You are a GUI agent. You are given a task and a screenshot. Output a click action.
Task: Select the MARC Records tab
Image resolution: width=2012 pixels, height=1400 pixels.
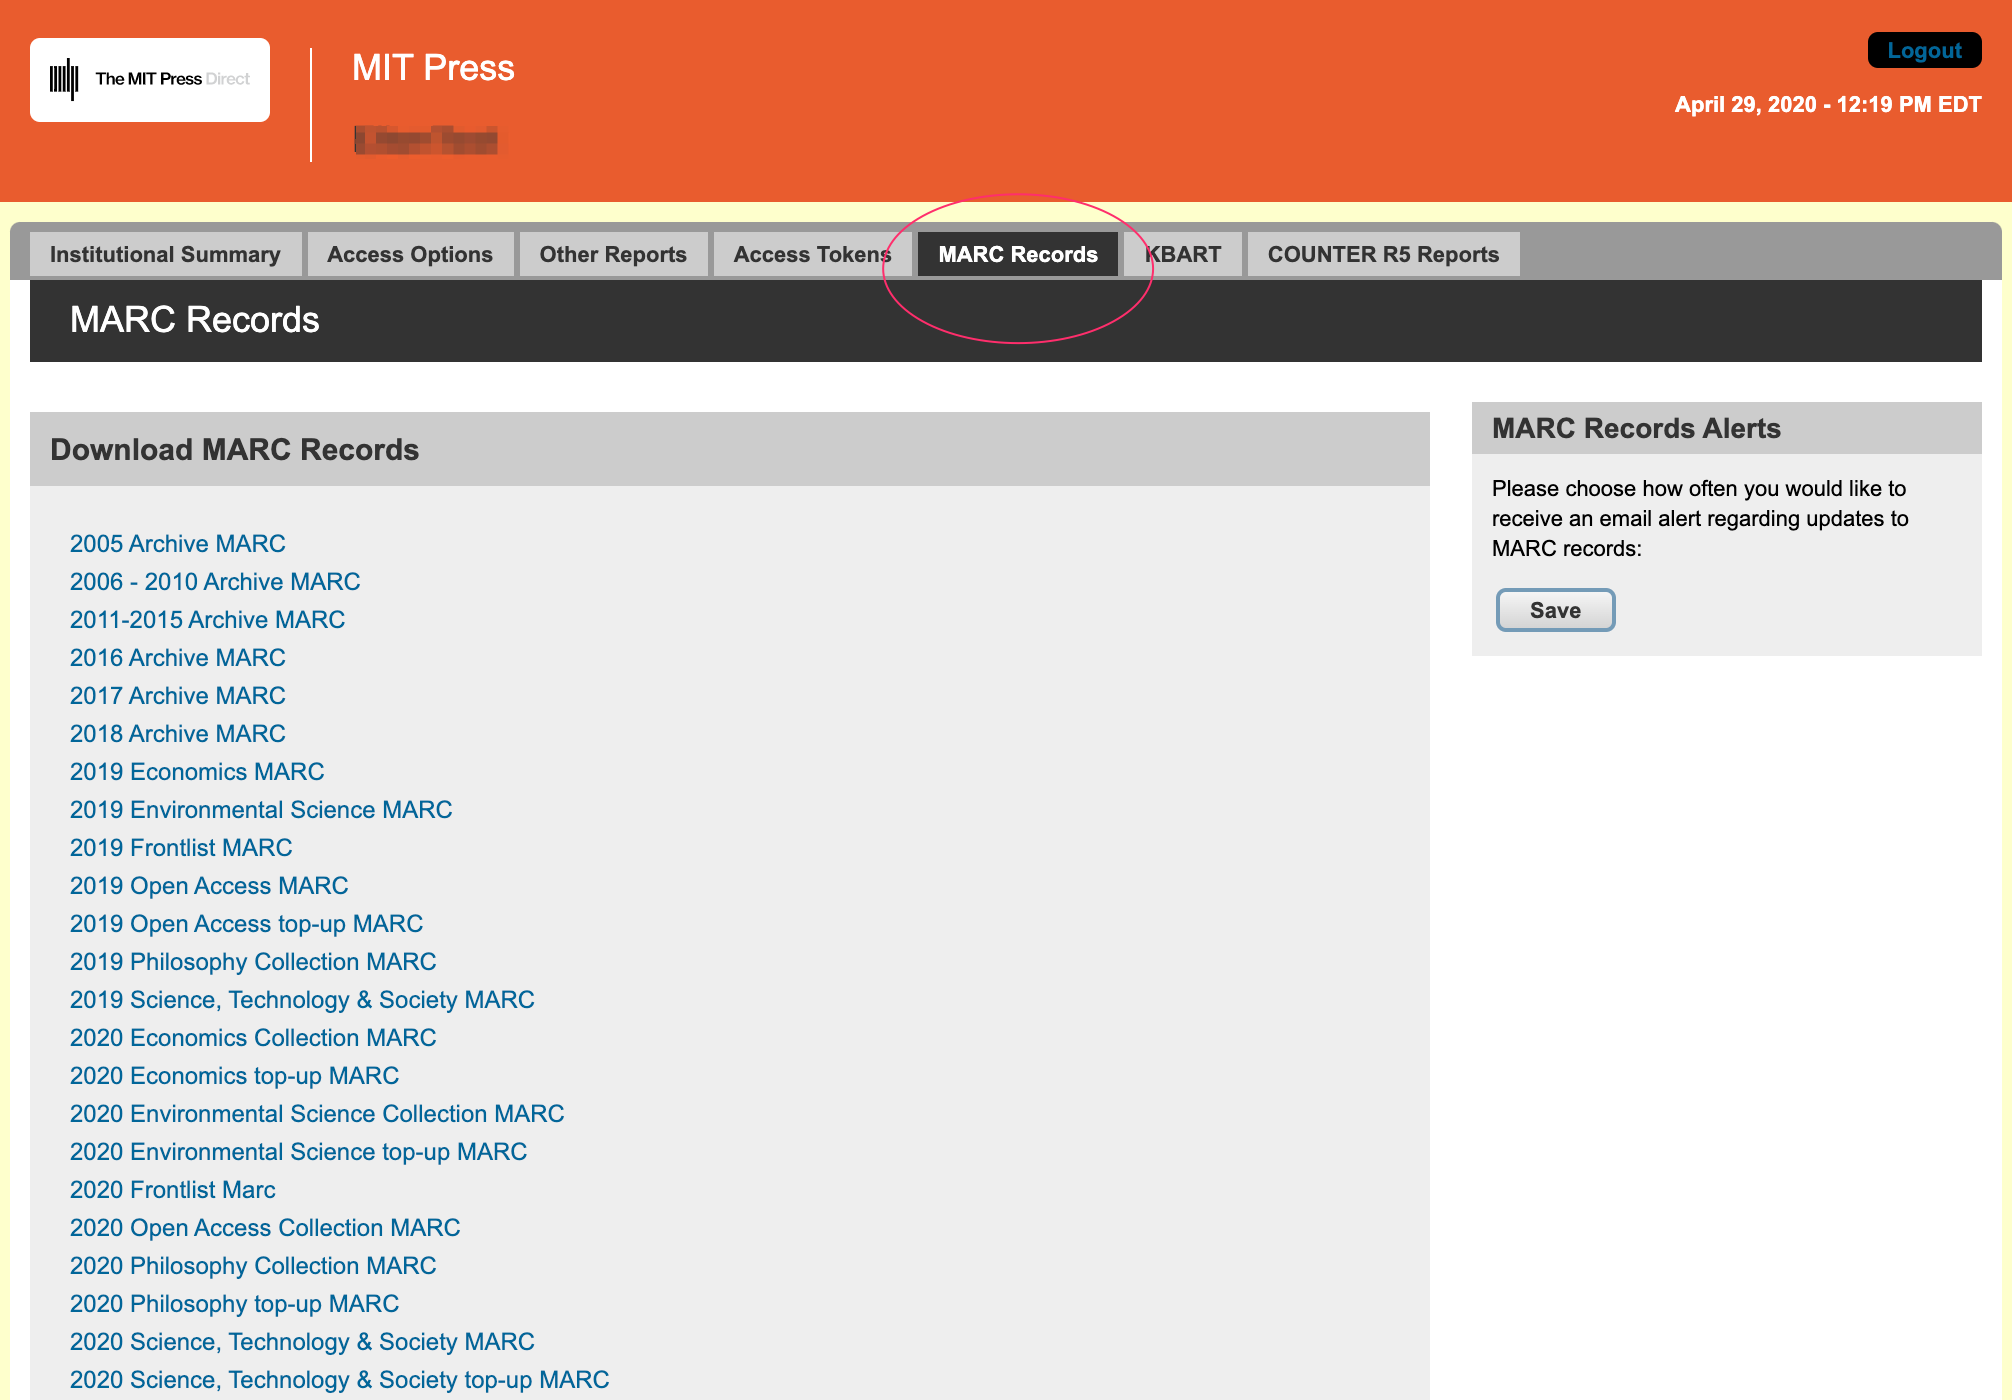pyautogui.click(x=1016, y=254)
